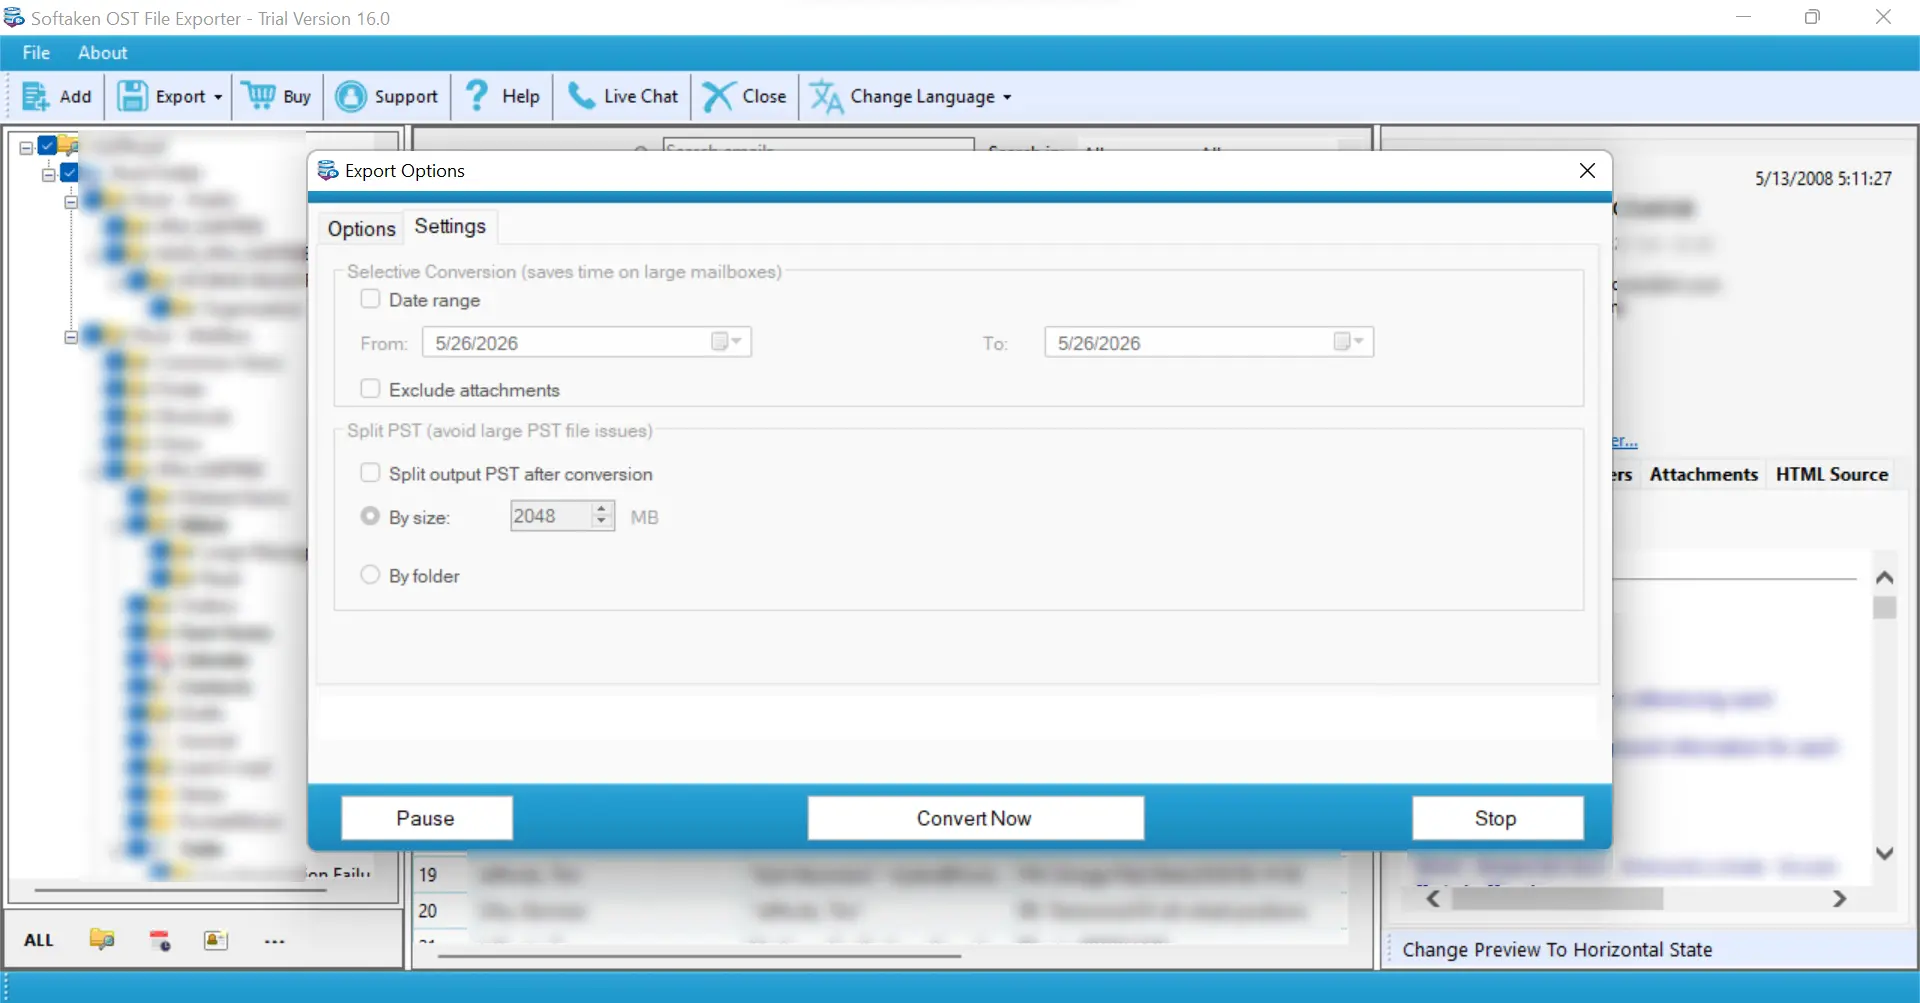1920x1003 pixels.
Task: Open the Export dropdown arrow
Action: [x=218, y=98]
